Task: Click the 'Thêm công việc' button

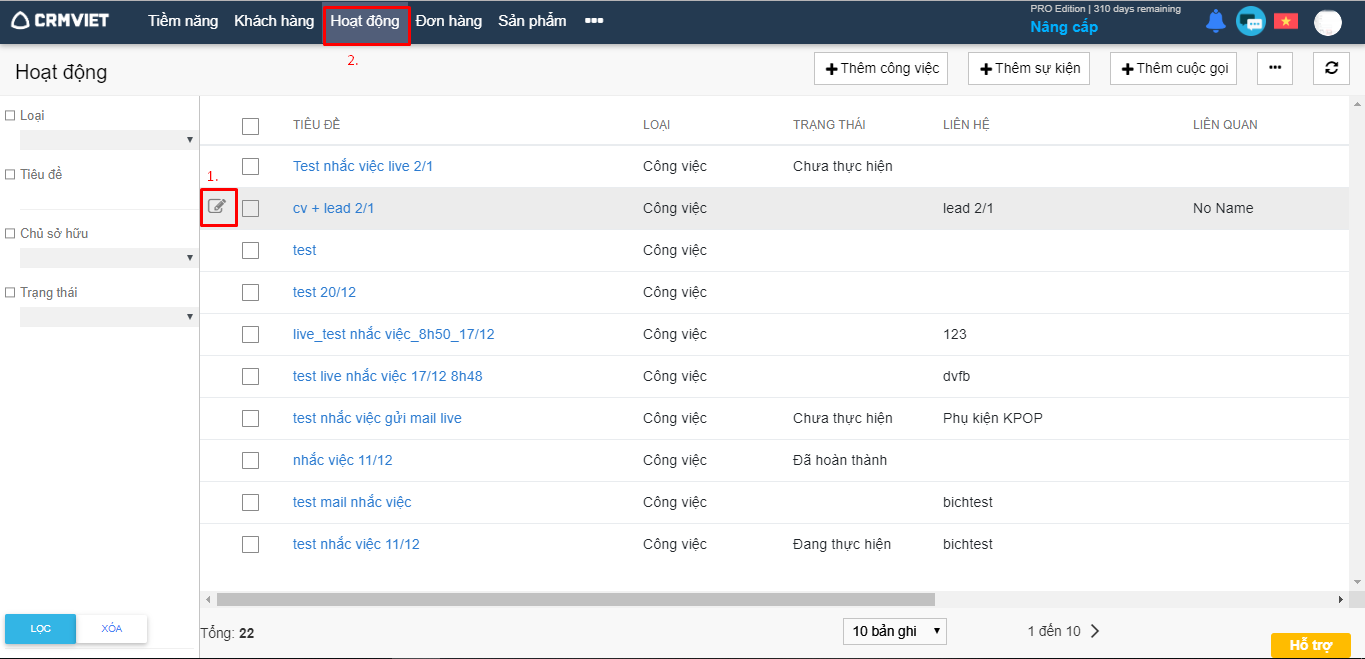Action: tap(881, 68)
